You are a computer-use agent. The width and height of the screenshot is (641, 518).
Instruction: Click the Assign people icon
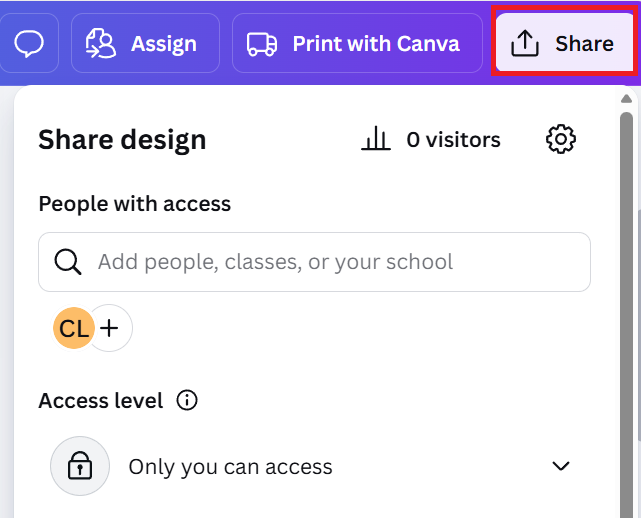tap(101, 43)
